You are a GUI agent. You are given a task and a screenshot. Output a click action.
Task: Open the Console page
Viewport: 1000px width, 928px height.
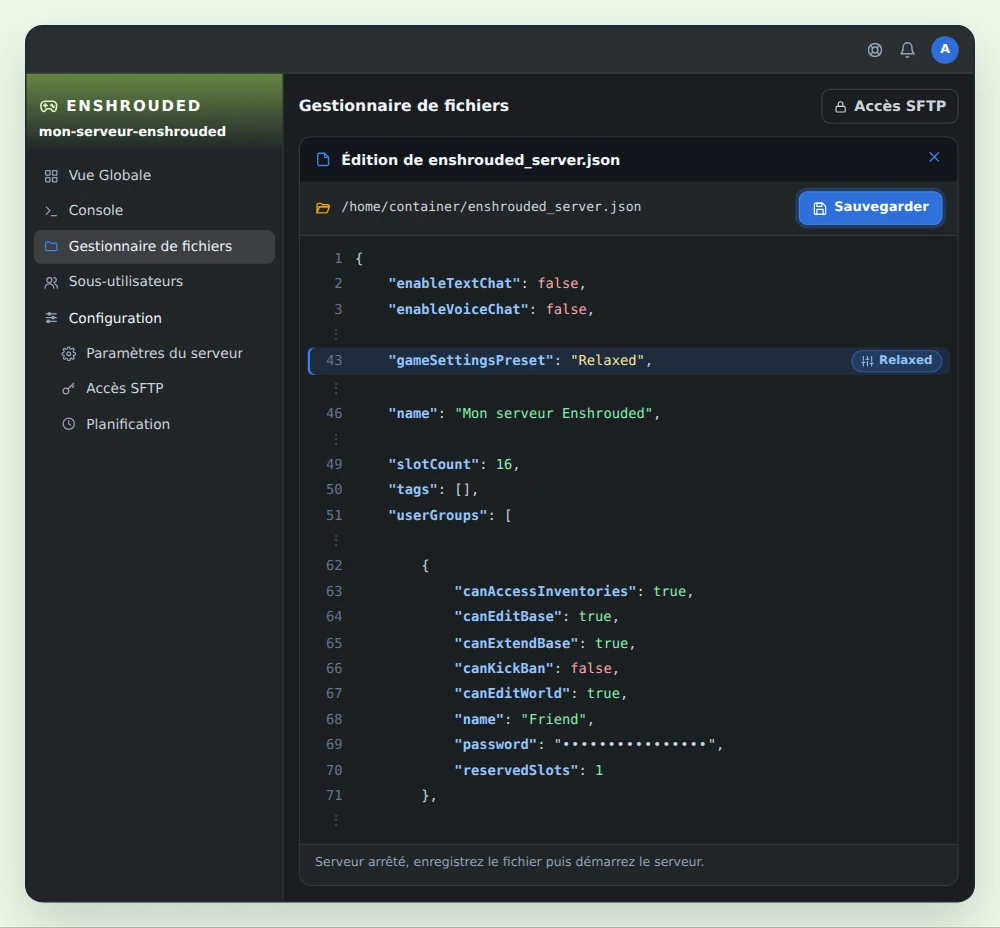click(155, 210)
